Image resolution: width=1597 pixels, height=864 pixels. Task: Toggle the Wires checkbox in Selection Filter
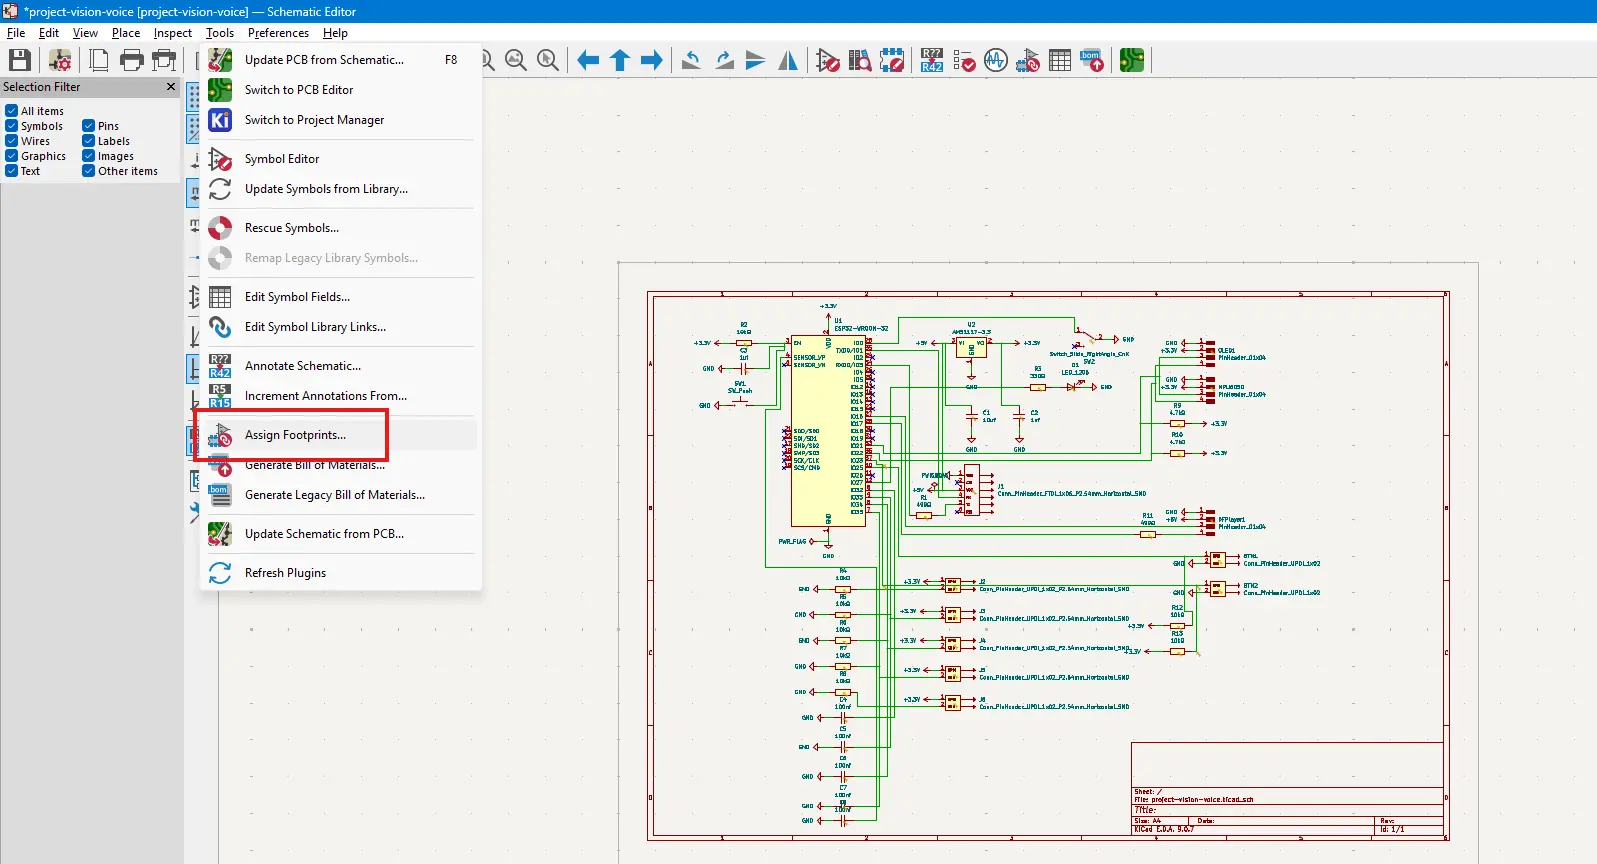tap(12, 141)
